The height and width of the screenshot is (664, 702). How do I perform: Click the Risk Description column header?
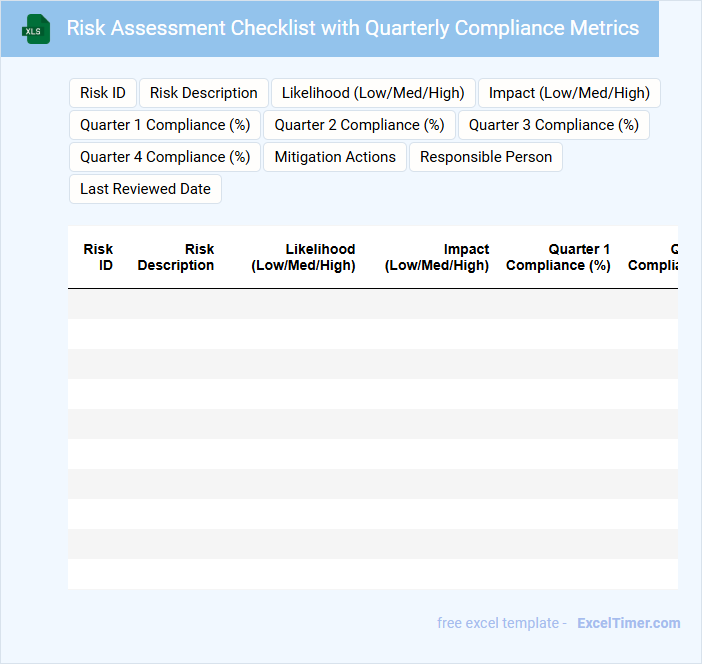[x=176, y=257]
